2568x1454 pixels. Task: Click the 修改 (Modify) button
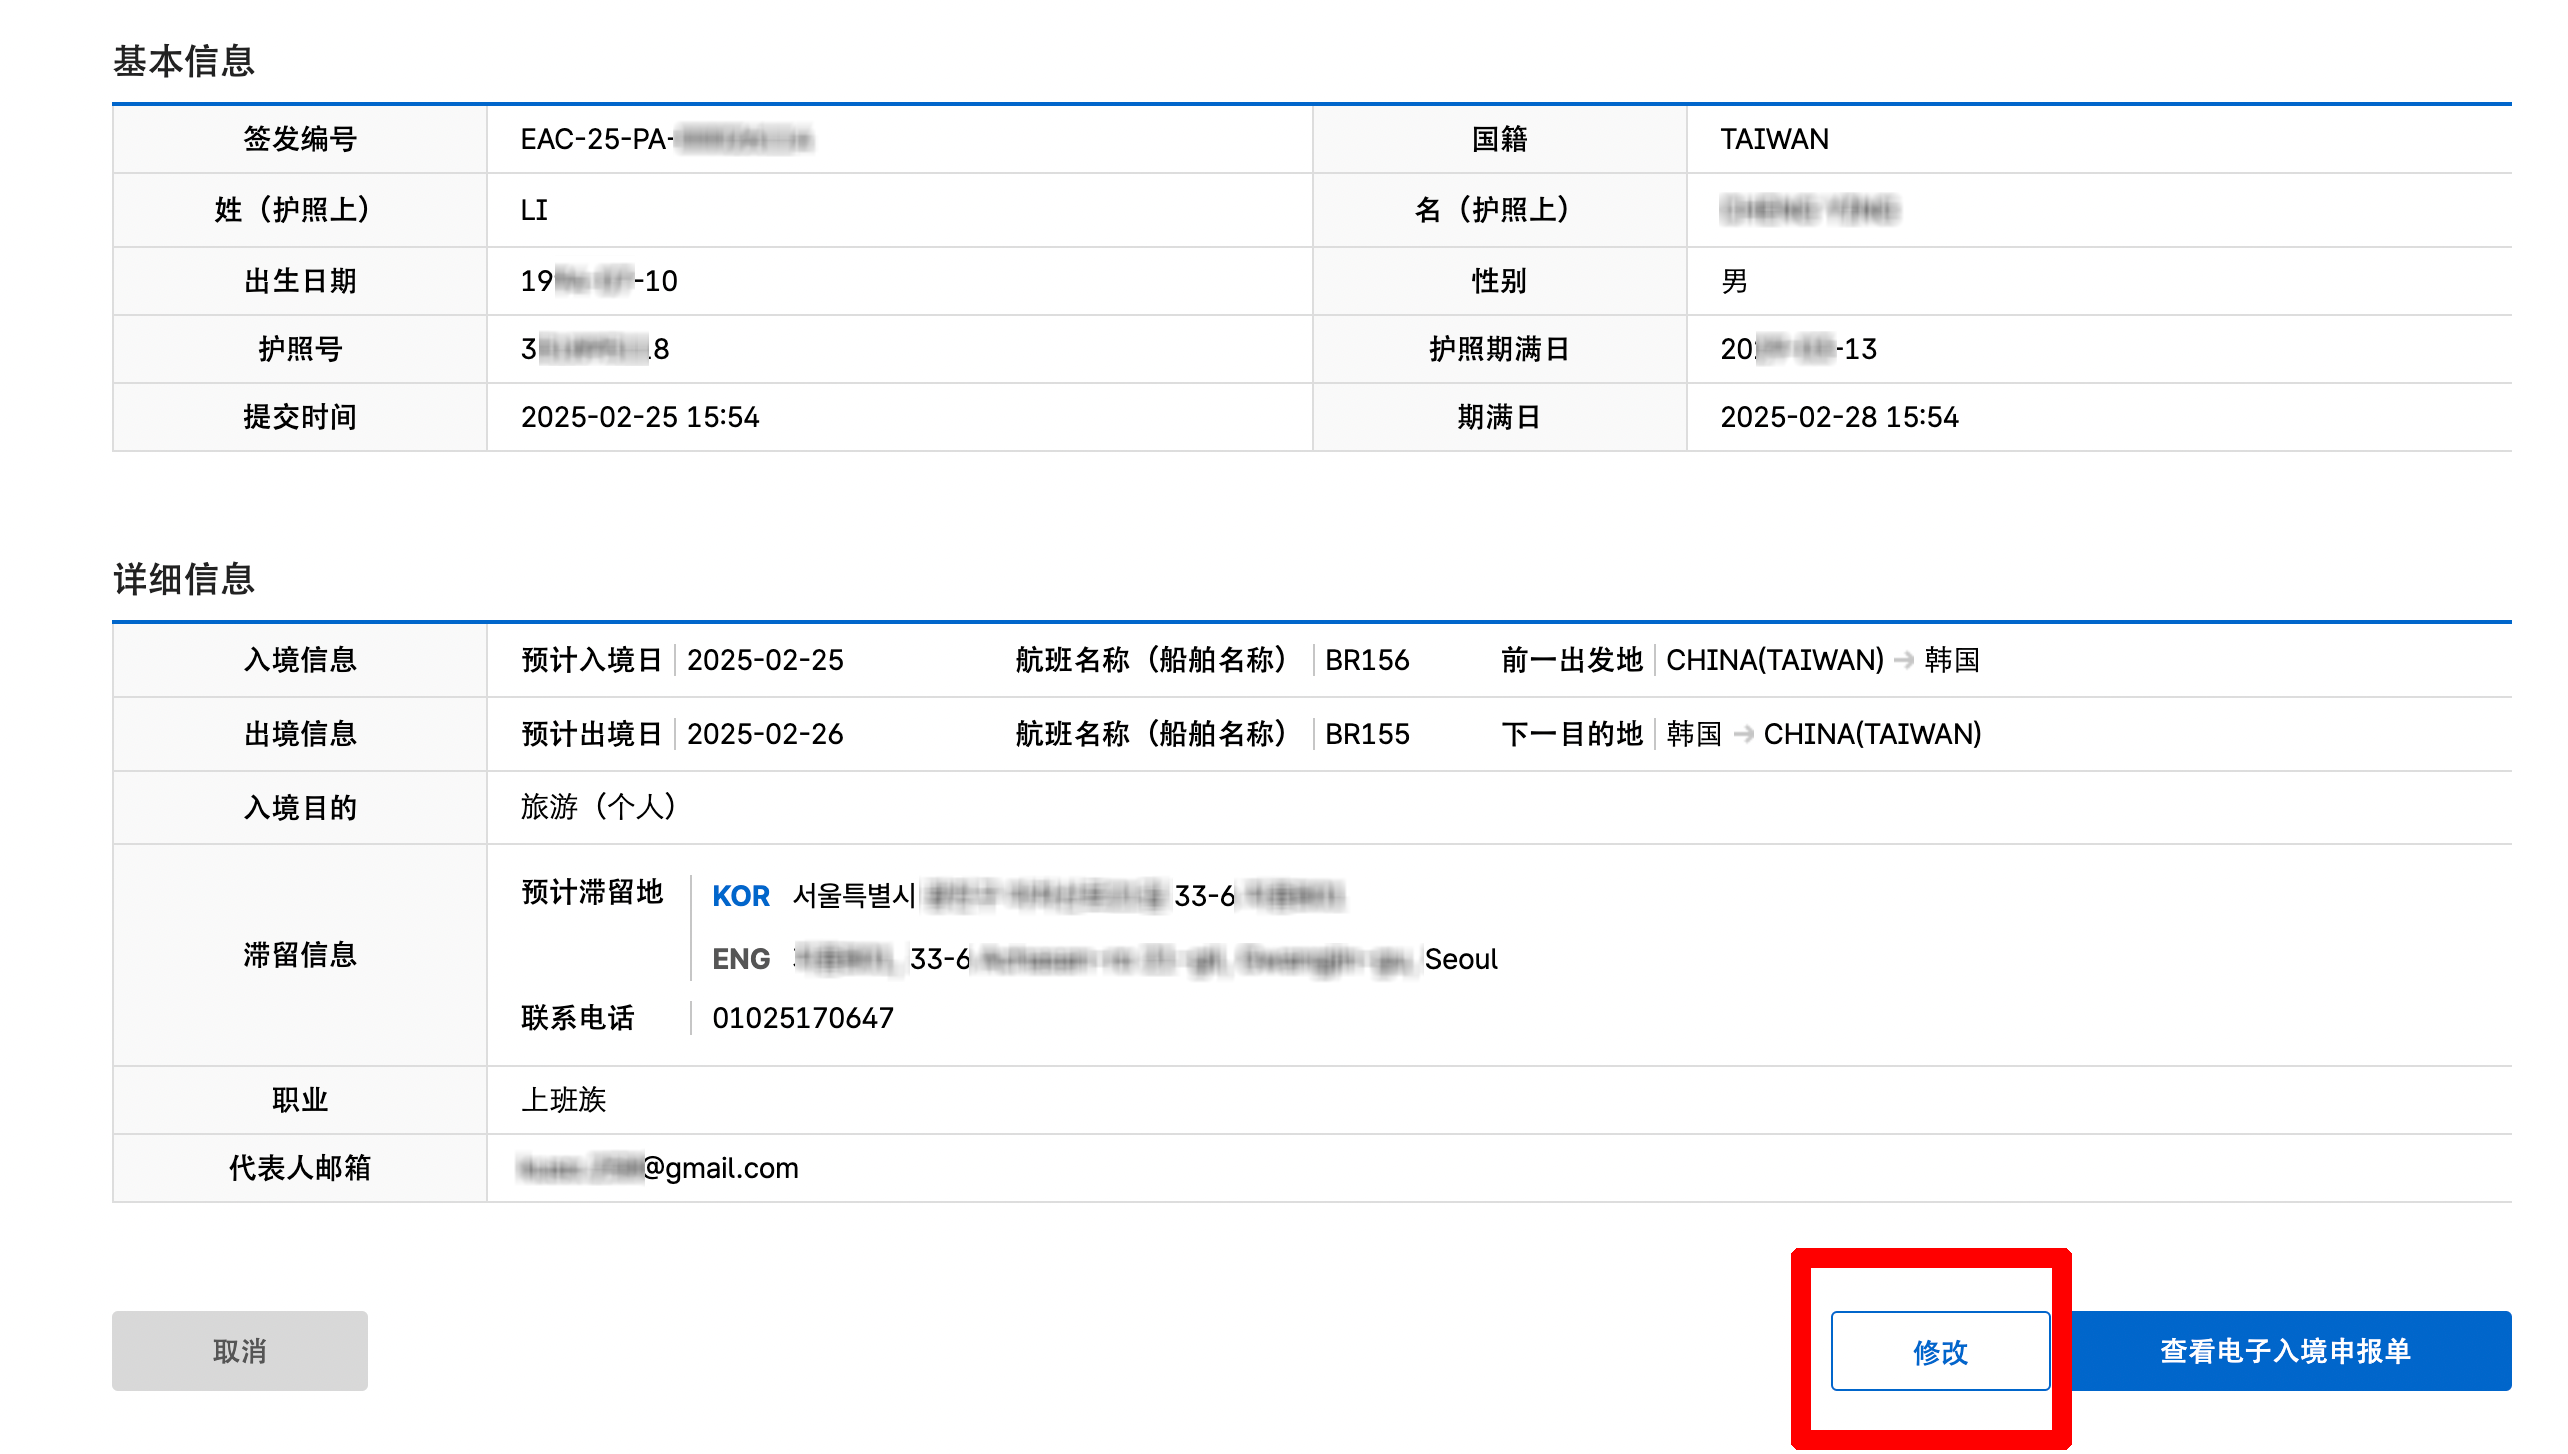pyautogui.click(x=1939, y=1351)
